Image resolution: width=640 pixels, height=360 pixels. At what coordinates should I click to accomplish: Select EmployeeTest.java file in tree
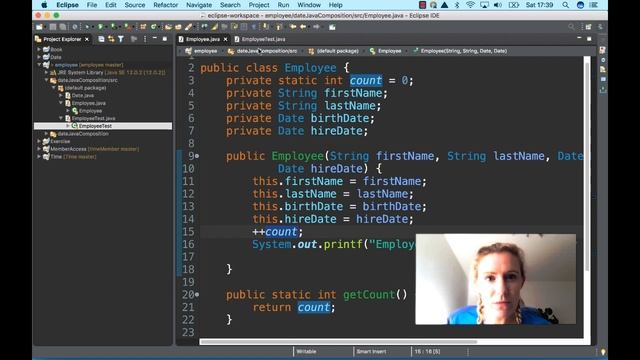coord(93,118)
